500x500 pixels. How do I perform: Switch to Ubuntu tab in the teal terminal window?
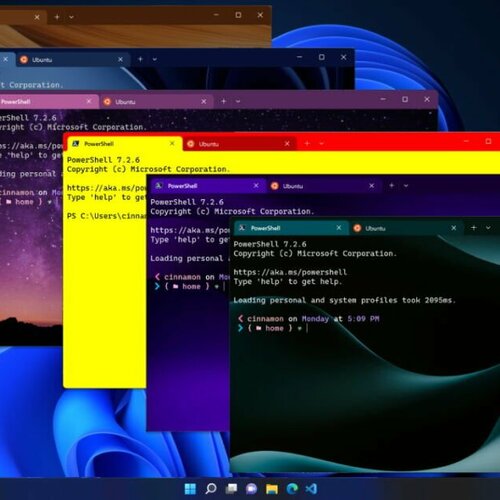pos(405,228)
